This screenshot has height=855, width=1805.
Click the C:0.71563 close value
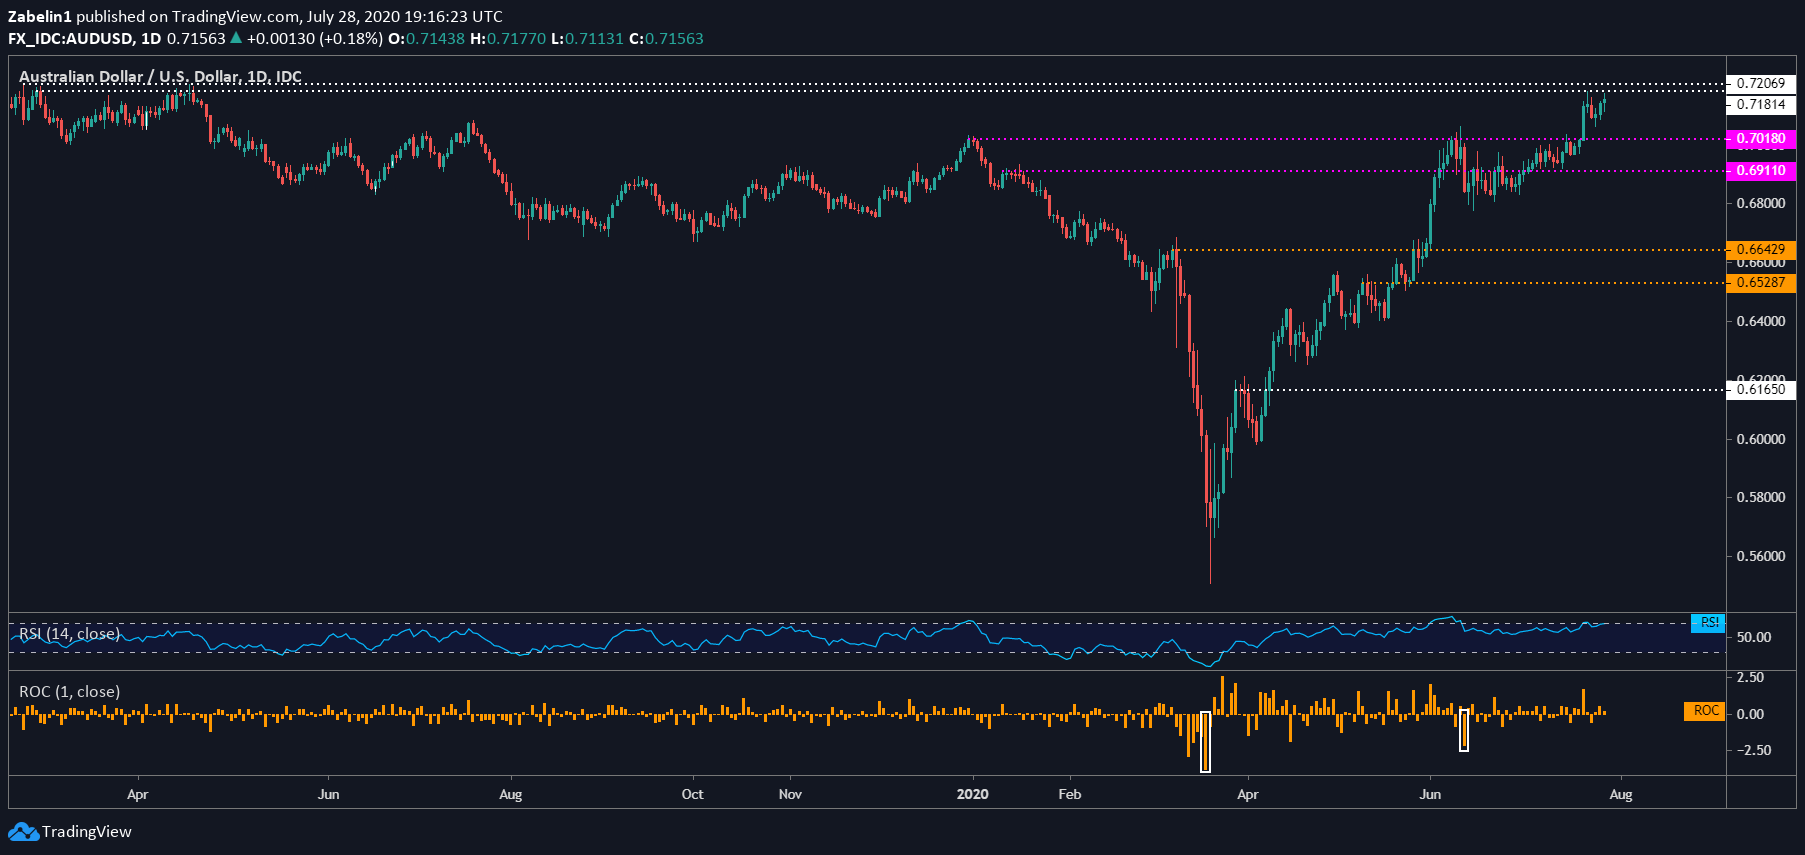coord(666,38)
